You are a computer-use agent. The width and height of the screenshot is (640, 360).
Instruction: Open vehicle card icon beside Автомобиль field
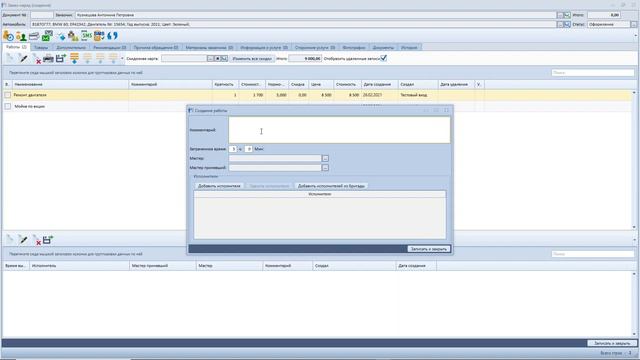(567, 24)
